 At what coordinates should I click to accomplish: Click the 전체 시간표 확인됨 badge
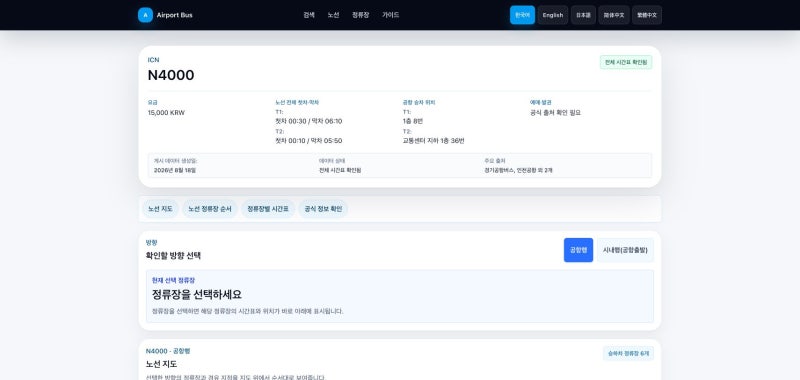click(626, 62)
